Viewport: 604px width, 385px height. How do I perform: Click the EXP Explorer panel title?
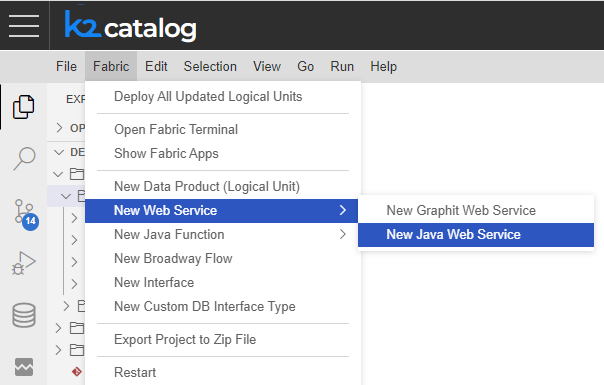(x=76, y=99)
